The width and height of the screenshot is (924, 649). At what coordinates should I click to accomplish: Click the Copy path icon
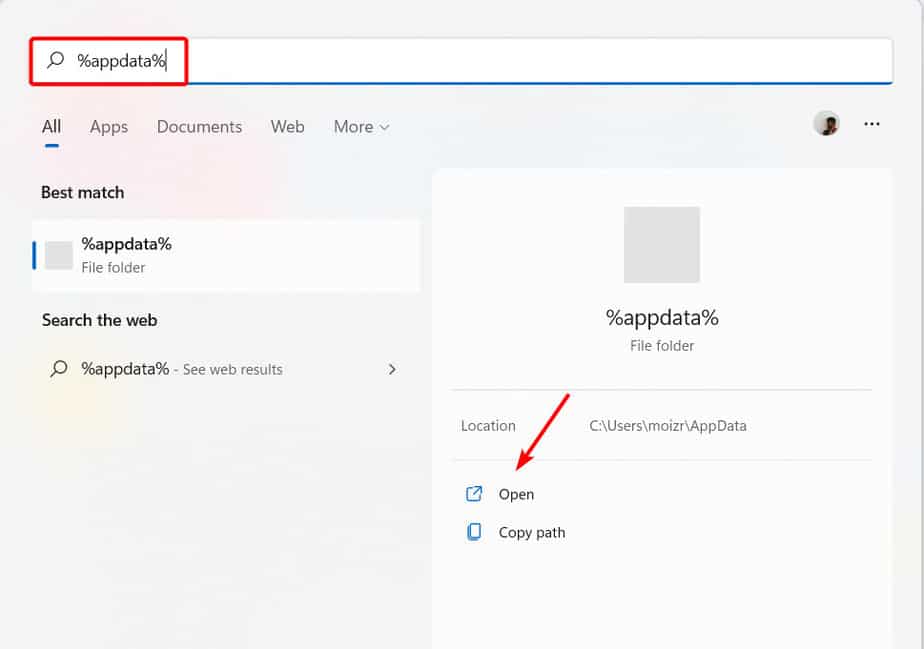[474, 532]
